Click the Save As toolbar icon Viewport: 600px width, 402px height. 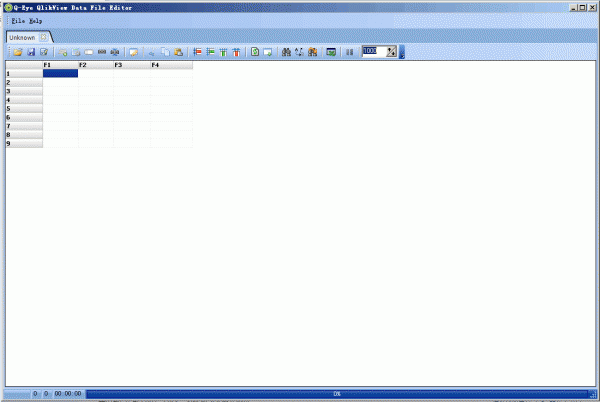coord(44,52)
